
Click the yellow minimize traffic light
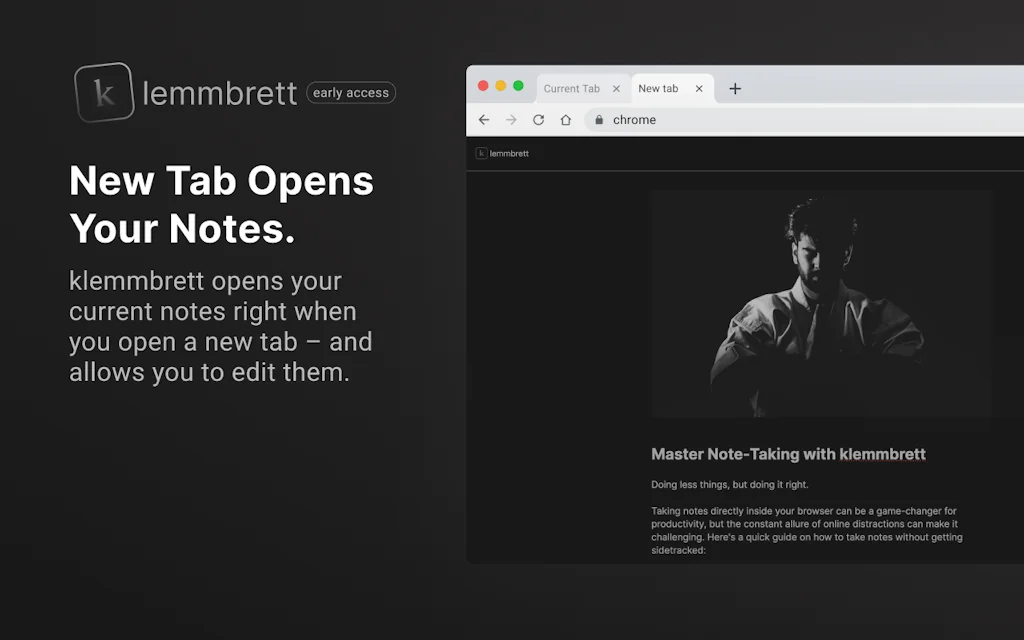tap(501, 87)
